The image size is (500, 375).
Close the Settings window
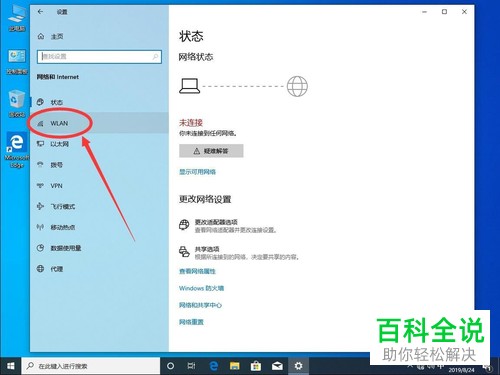464,12
